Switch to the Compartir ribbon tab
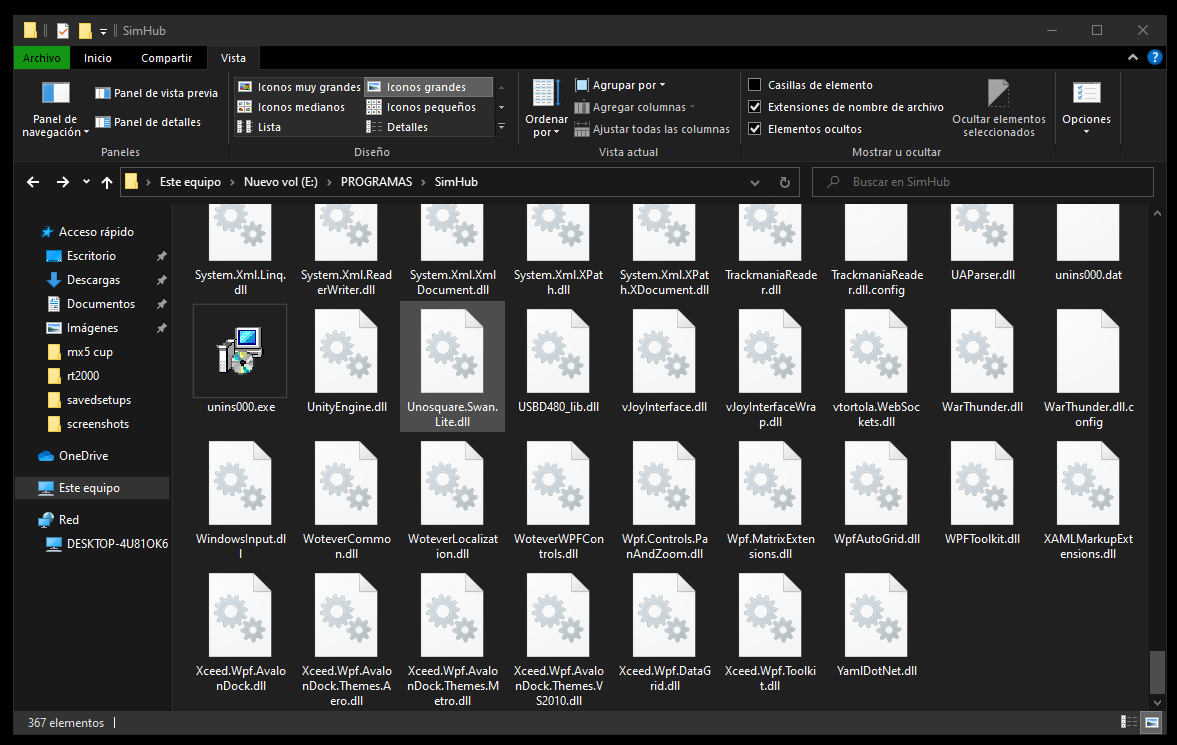 coord(167,58)
